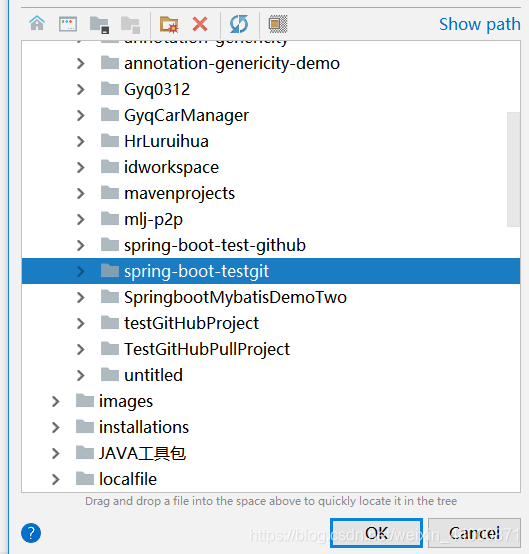Expand the testGitHubProject folder arrow
This screenshot has width=529, height=554.
(81, 323)
